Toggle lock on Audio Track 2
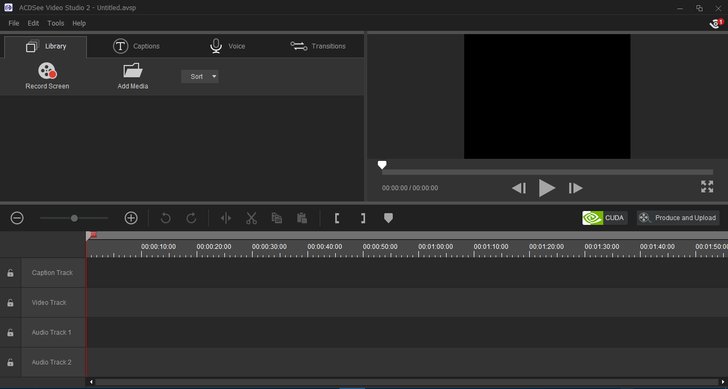 [10, 362]
